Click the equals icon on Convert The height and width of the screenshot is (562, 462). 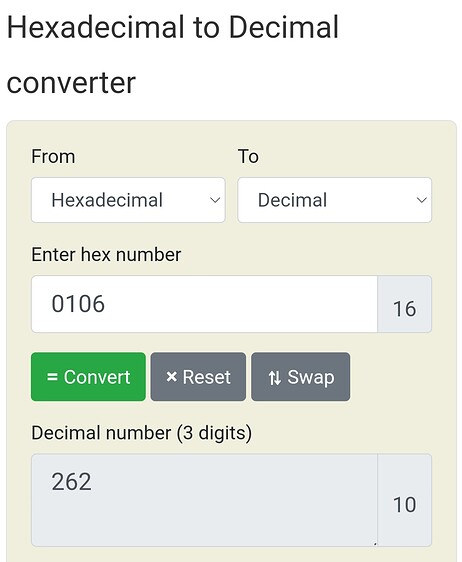(52, 377)
